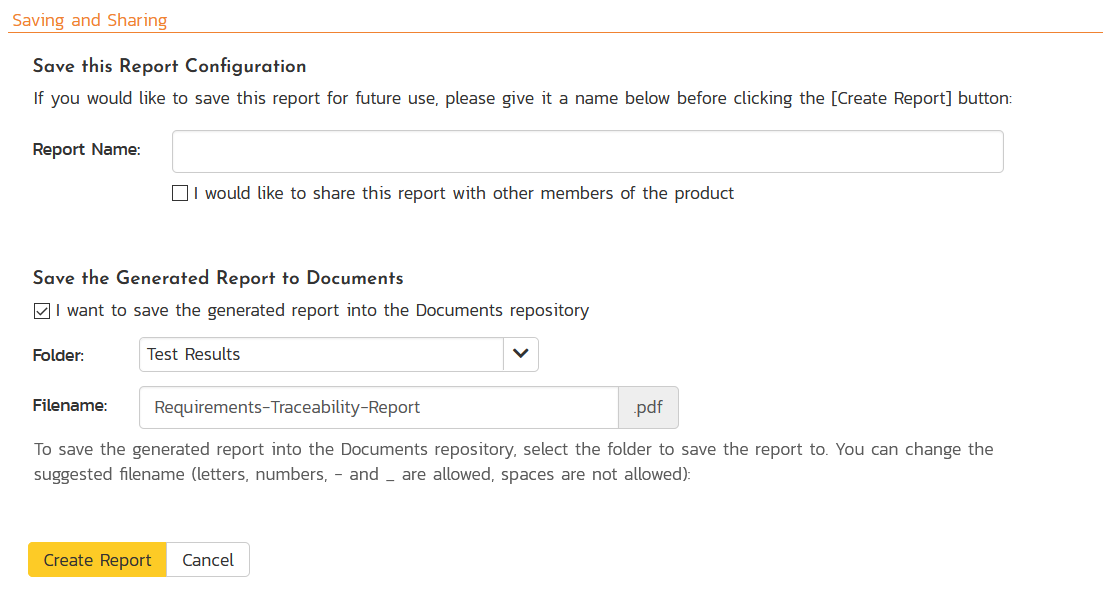
Task: Open the Folder dropdown showing Test Results
Action: tap(321, 354)
